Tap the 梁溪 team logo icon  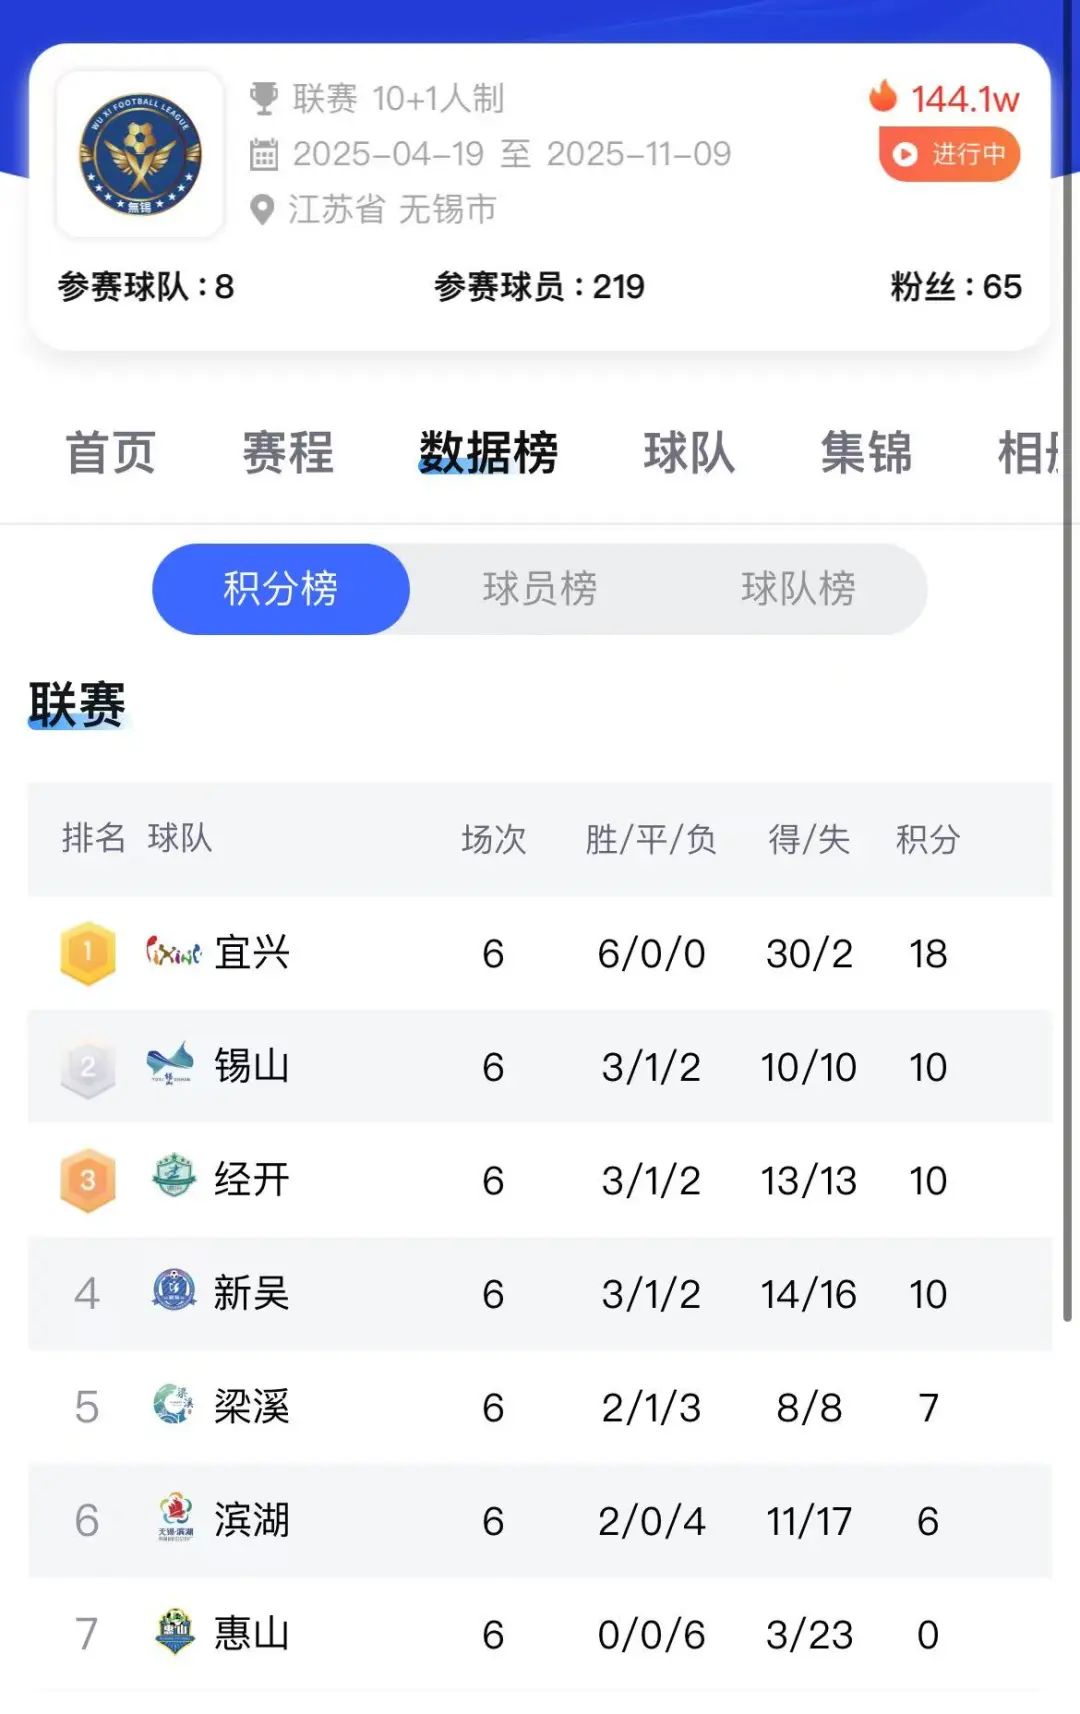(x=174, y=1404)
